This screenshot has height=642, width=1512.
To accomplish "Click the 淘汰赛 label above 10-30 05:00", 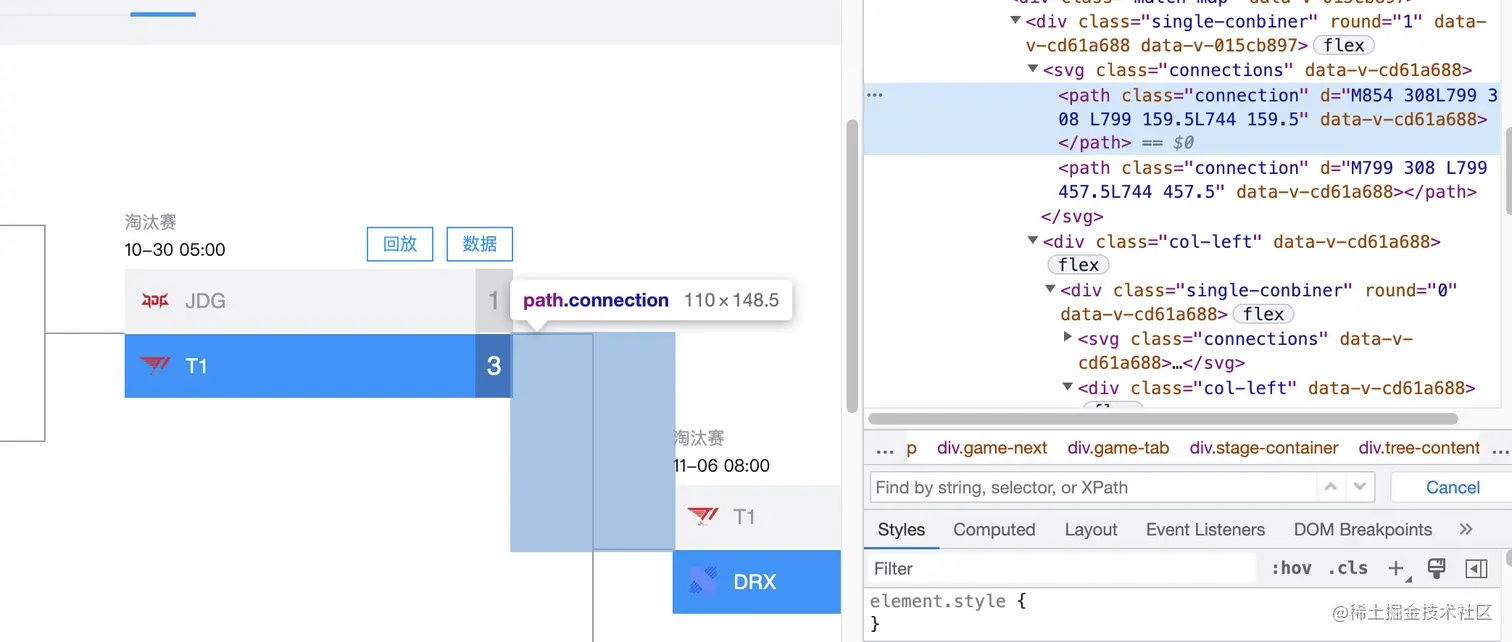I will (x=151, y=222).
